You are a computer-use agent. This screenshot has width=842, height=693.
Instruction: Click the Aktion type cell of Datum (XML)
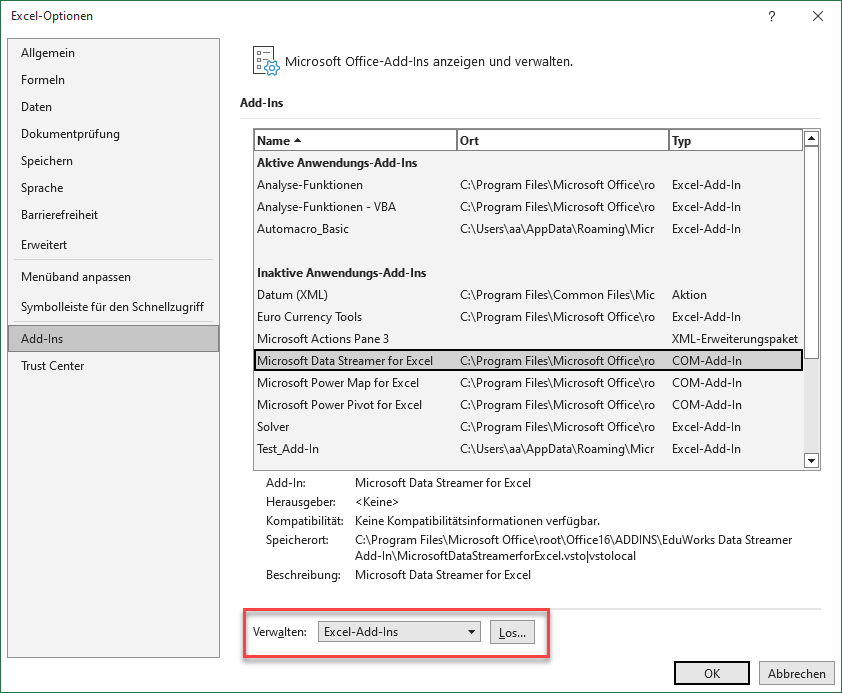[x=689, y=295]
